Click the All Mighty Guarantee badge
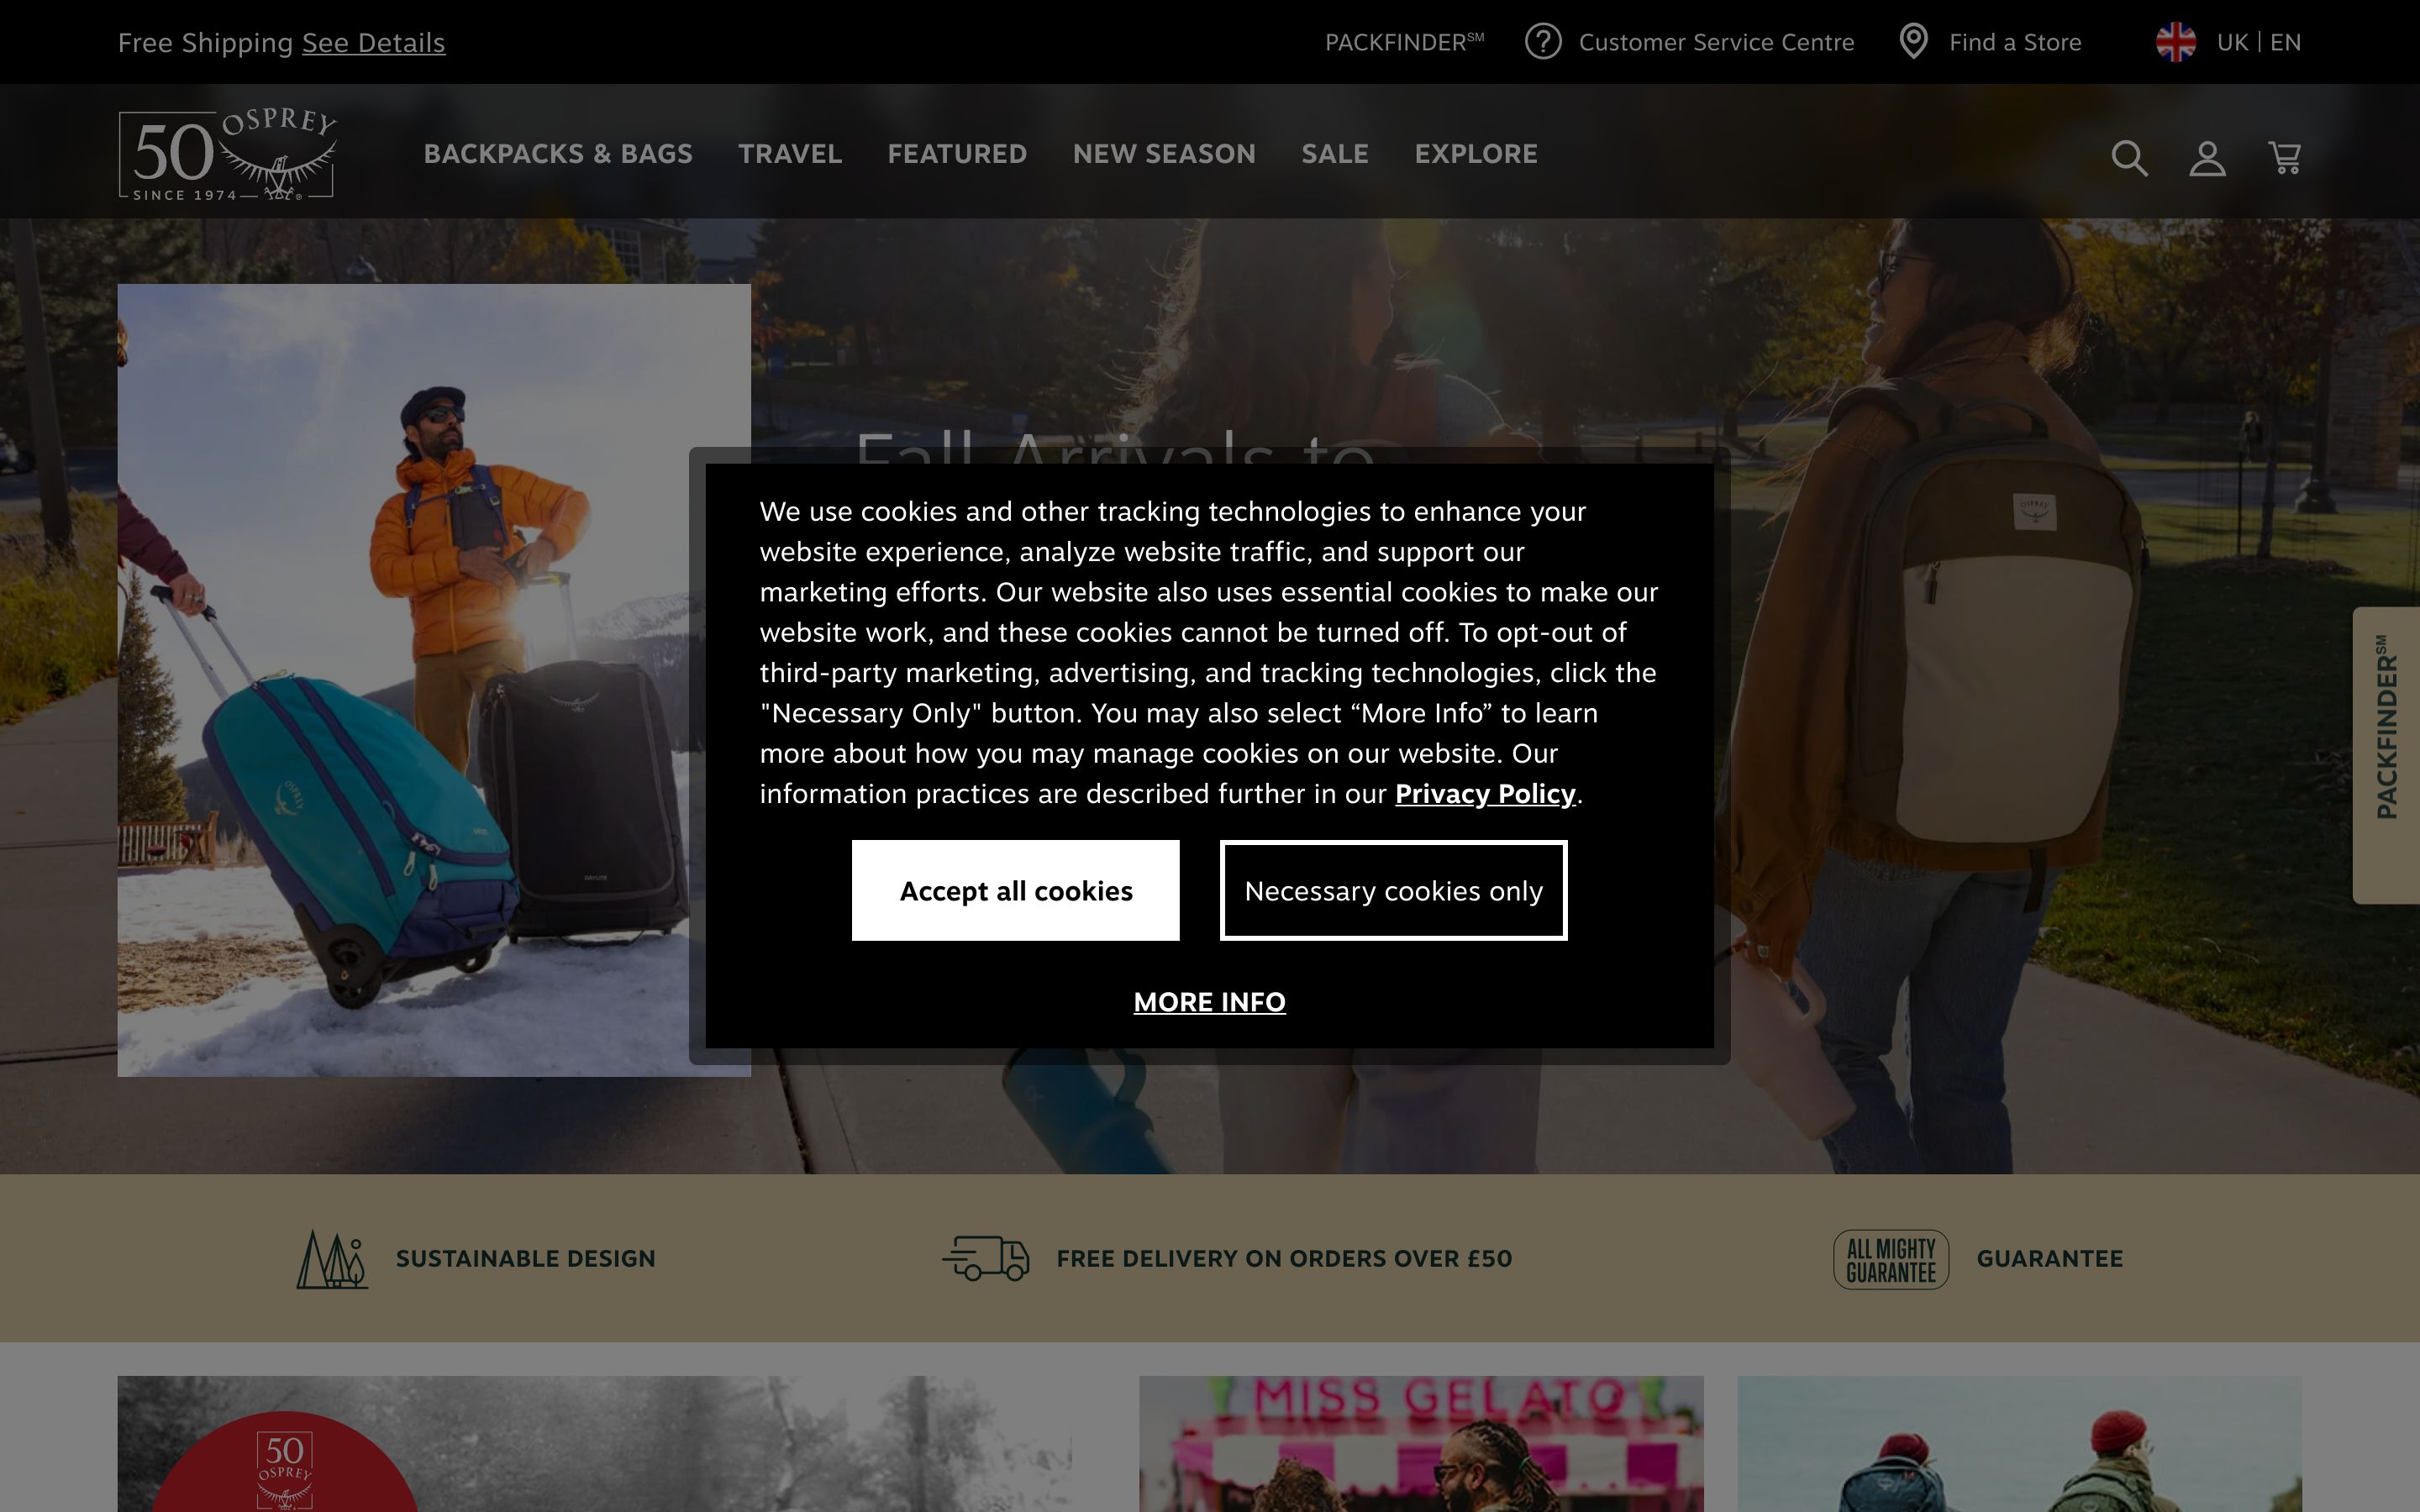The image size is (2420, 1512). [x=1890, y=1259]
